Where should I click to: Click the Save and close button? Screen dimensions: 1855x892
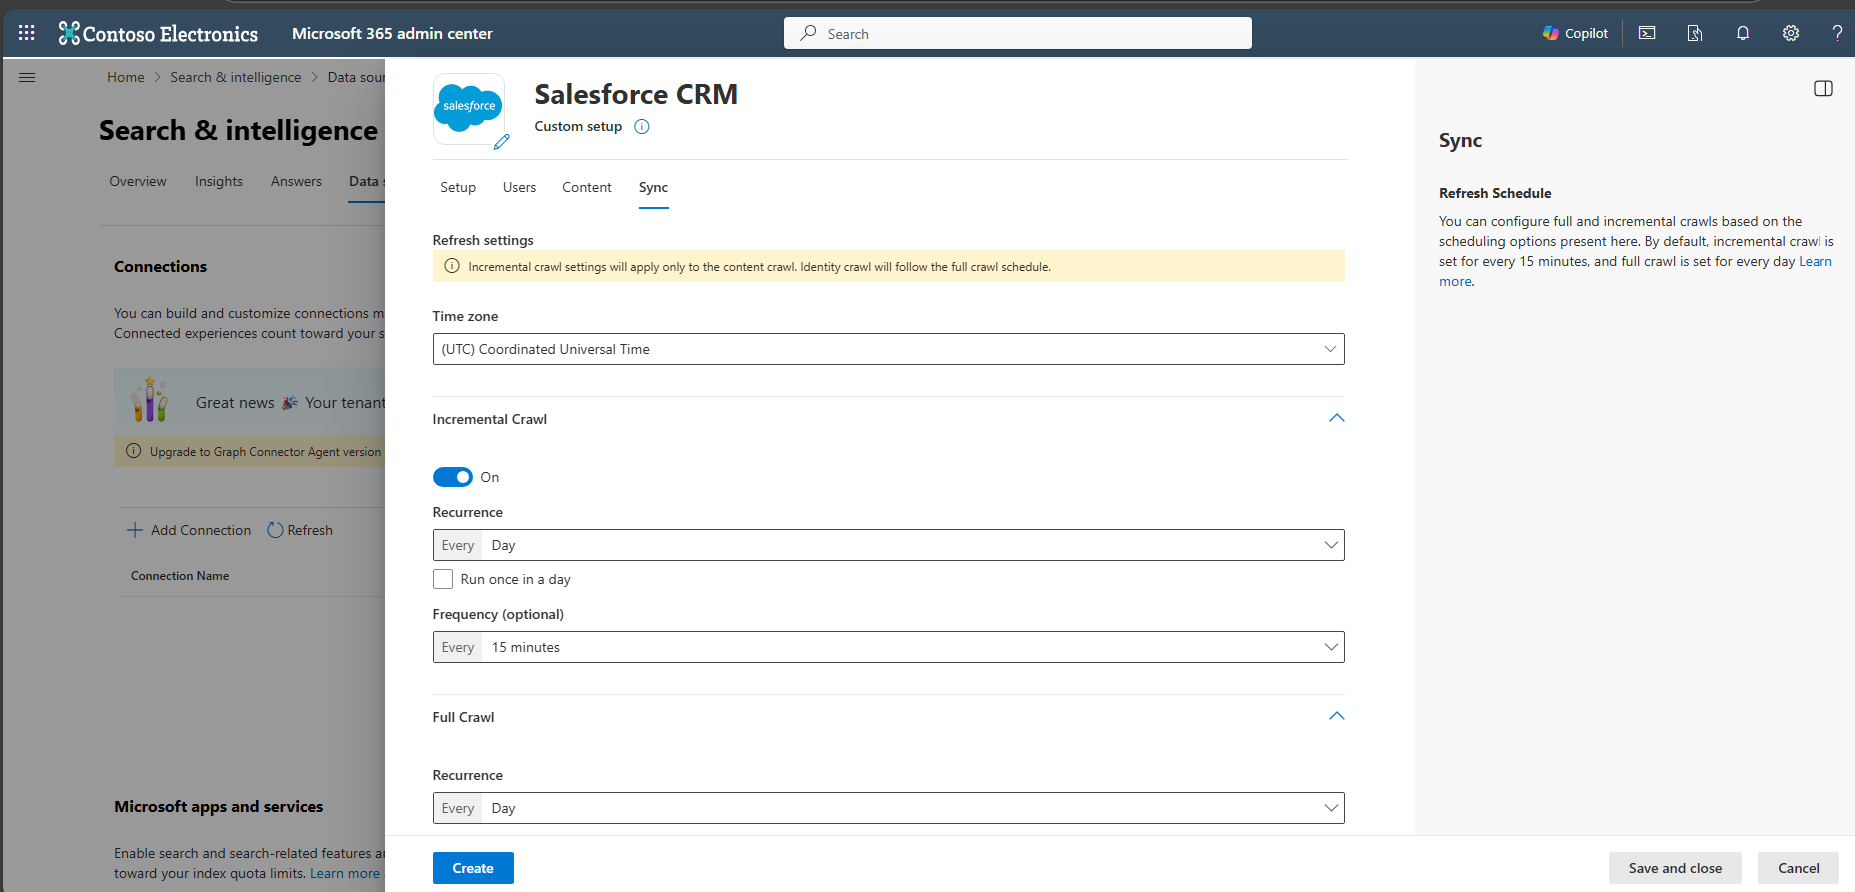[x=1675, y=868]
